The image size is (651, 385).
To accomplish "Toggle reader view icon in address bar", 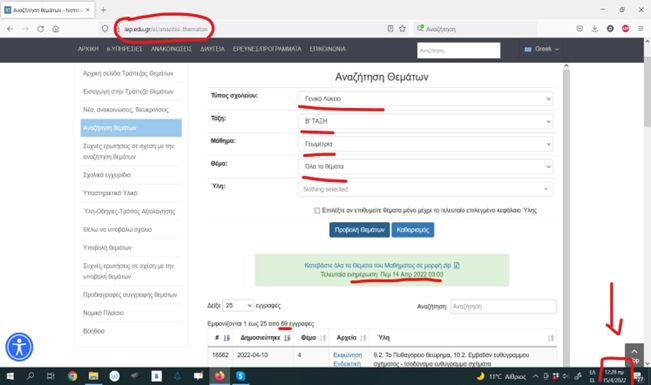I will [390, 29].
